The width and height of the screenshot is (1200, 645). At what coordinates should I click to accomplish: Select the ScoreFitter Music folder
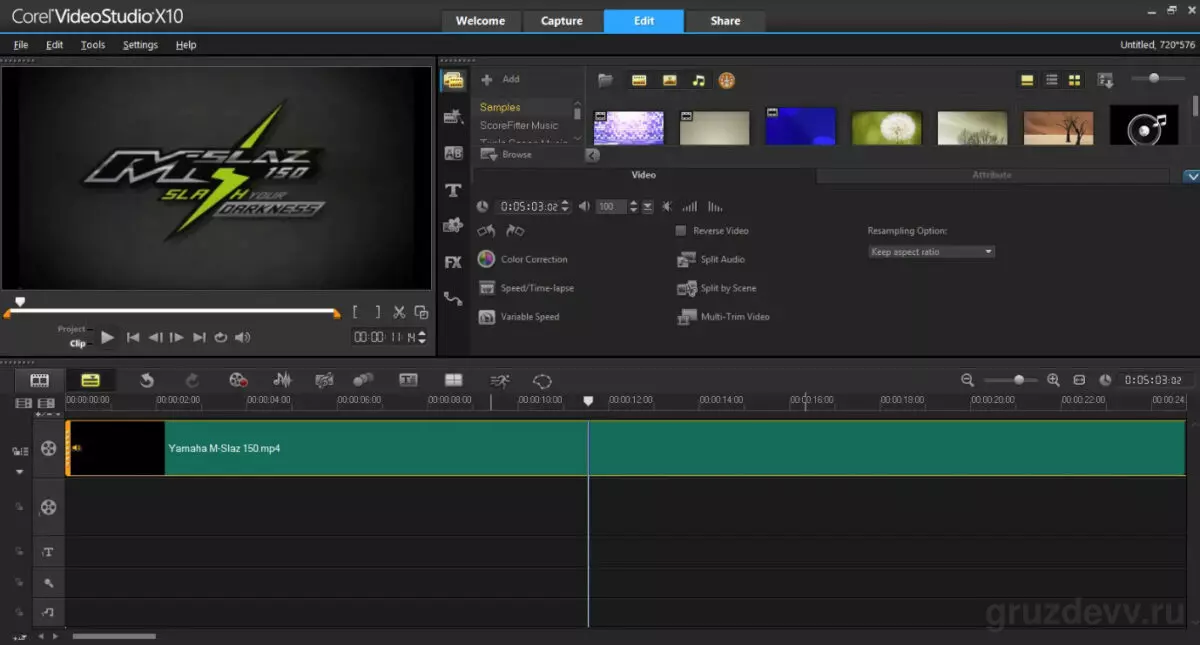(519, 126)
